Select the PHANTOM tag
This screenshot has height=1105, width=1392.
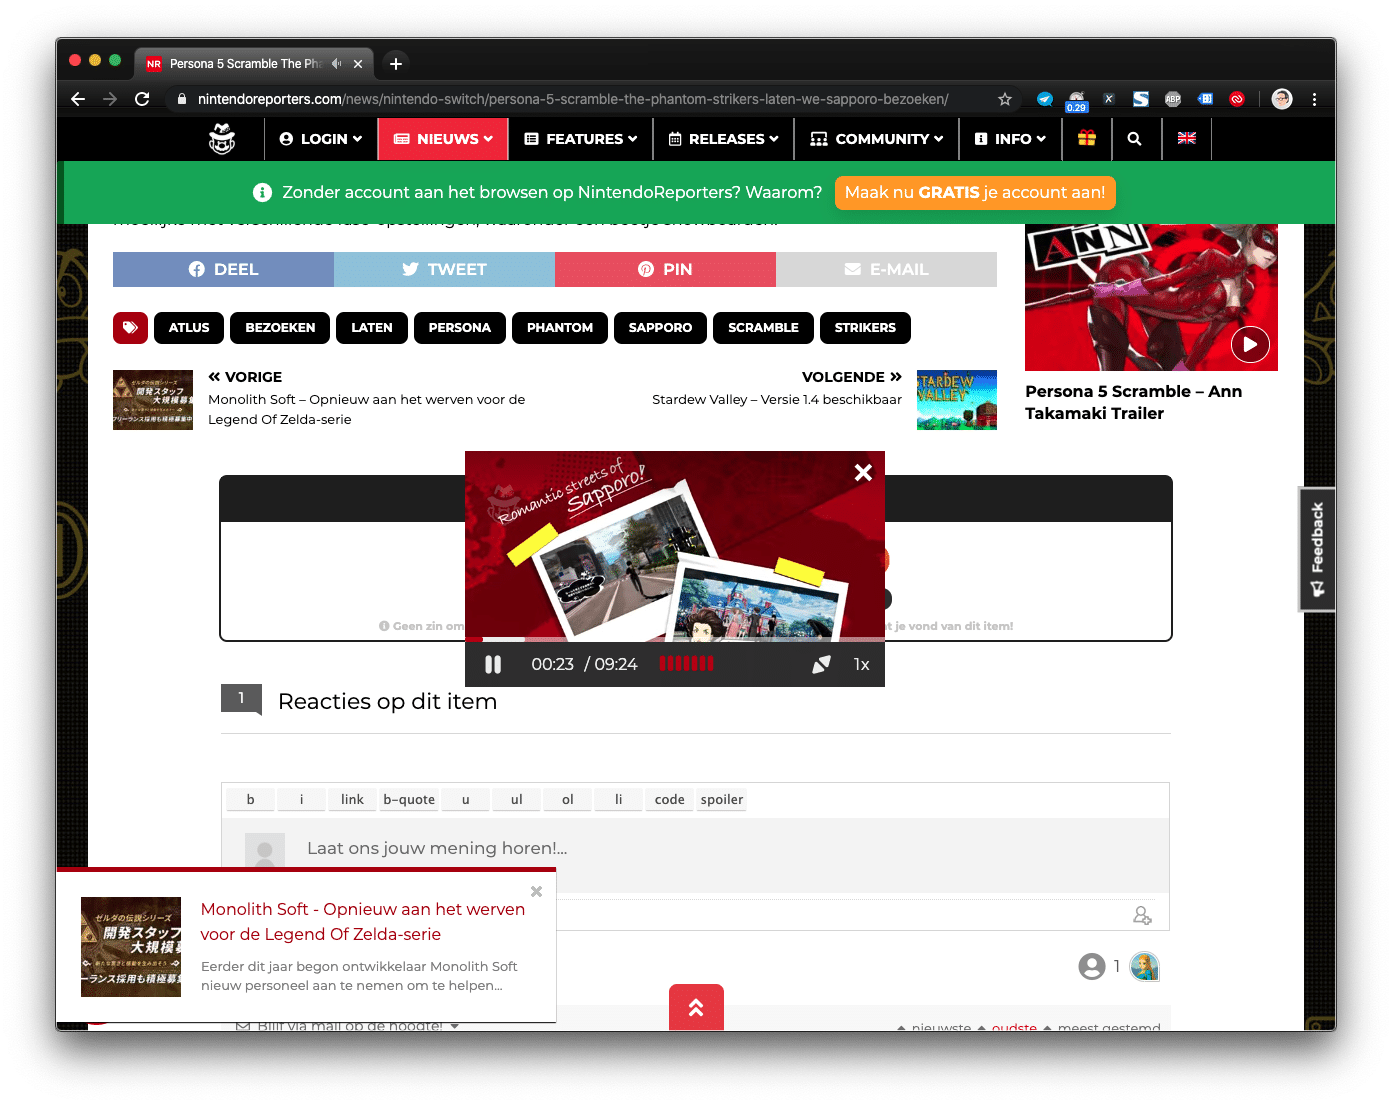click(560, 327)
